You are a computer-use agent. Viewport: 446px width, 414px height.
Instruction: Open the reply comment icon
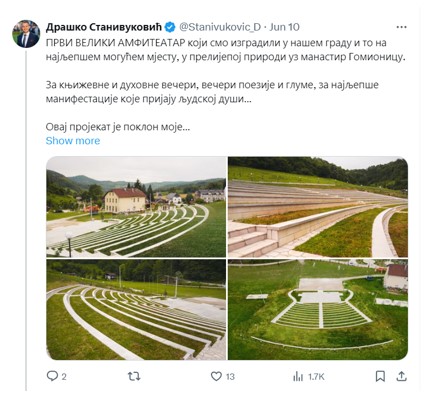tap(52, 376)
